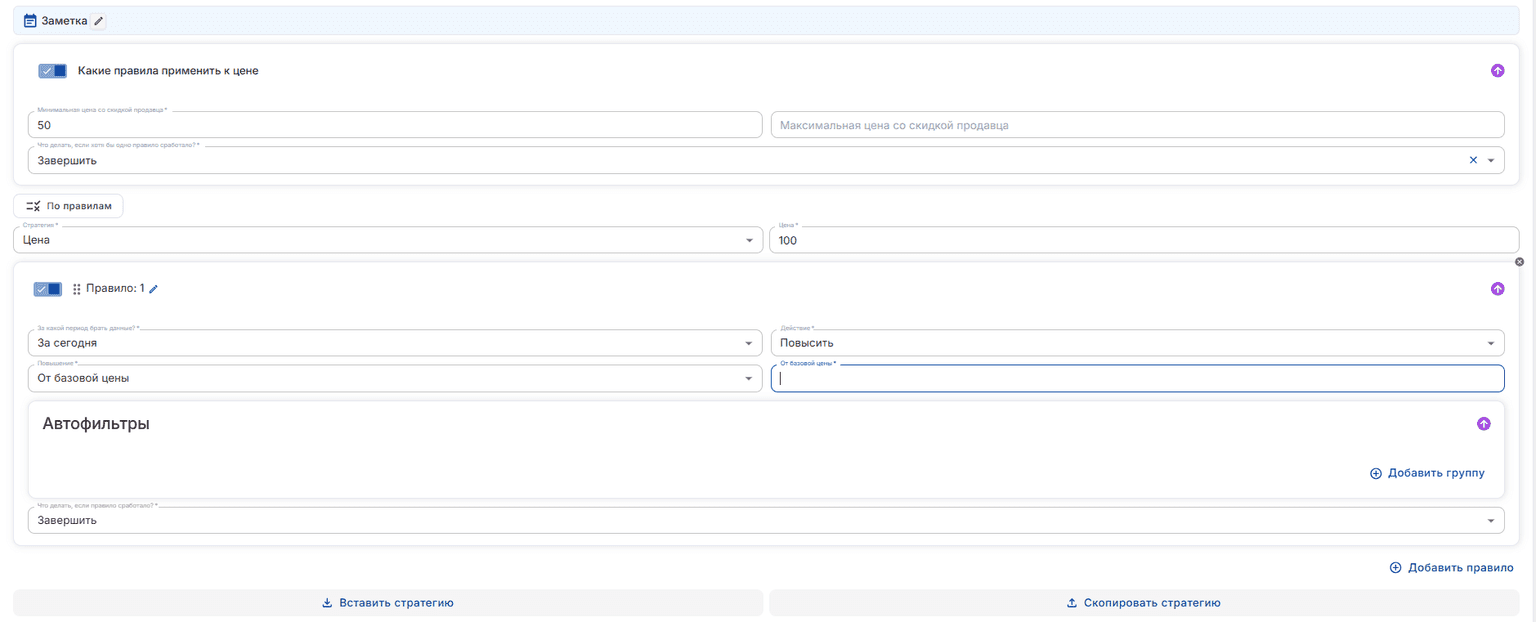
Task: Collapse Автофильтры with the purple arrow icon
Action: point(1484,424)
